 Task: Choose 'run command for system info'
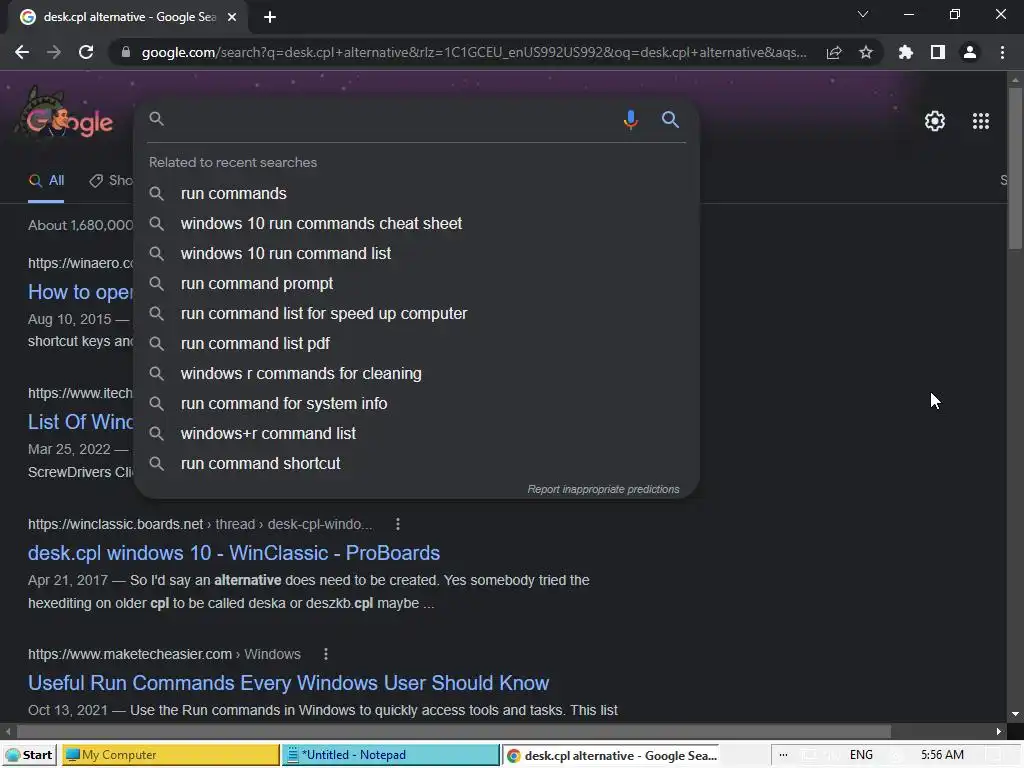point(416,404)
